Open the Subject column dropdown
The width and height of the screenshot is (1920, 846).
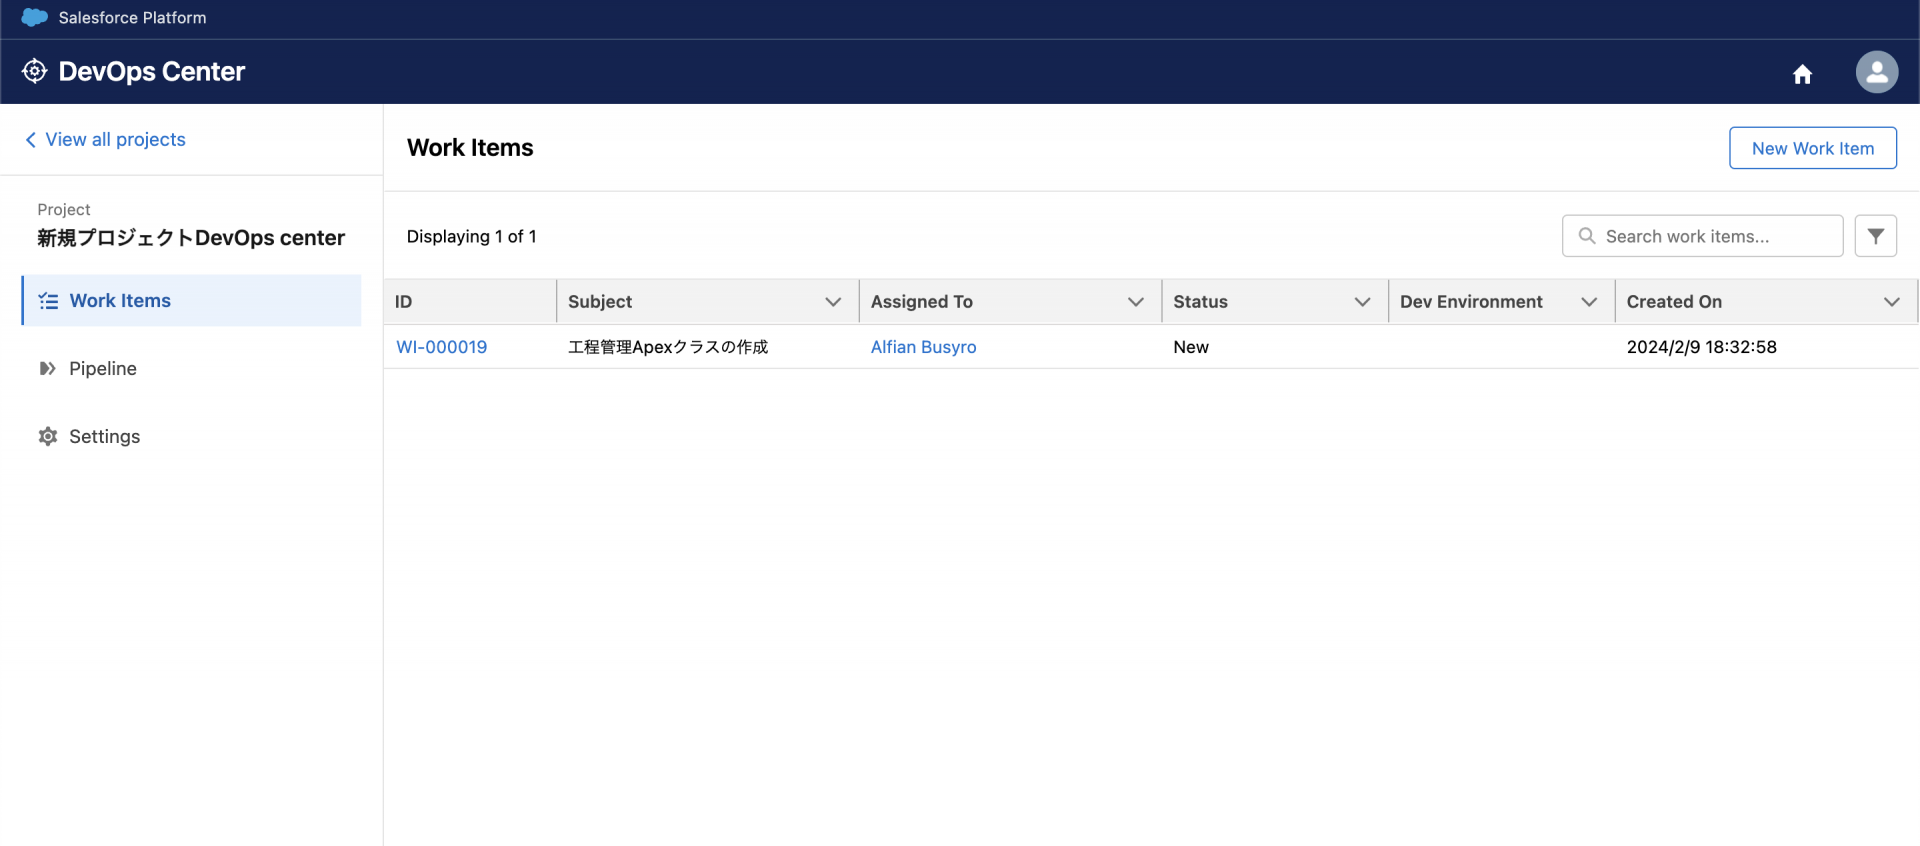click(x=833, y=302)
